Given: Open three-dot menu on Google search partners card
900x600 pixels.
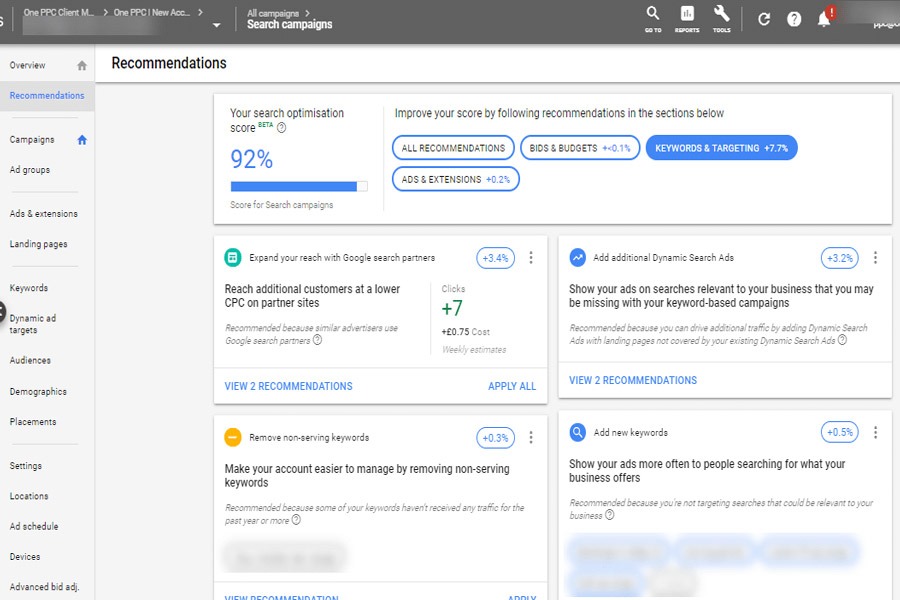Looking at the screenshot, I should 531,258.
